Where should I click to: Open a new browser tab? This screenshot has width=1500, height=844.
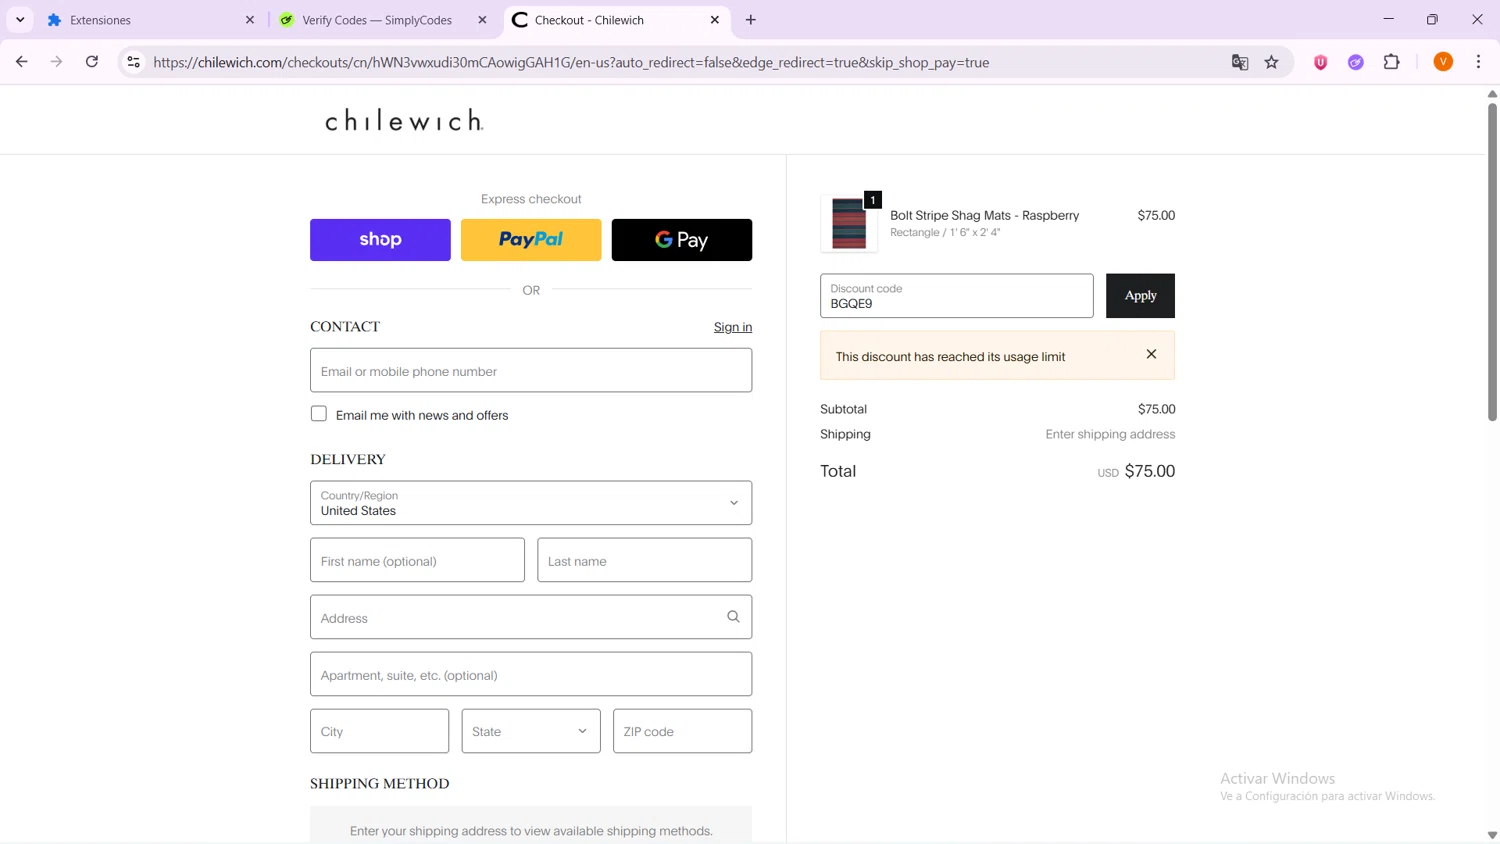(751, 20)
